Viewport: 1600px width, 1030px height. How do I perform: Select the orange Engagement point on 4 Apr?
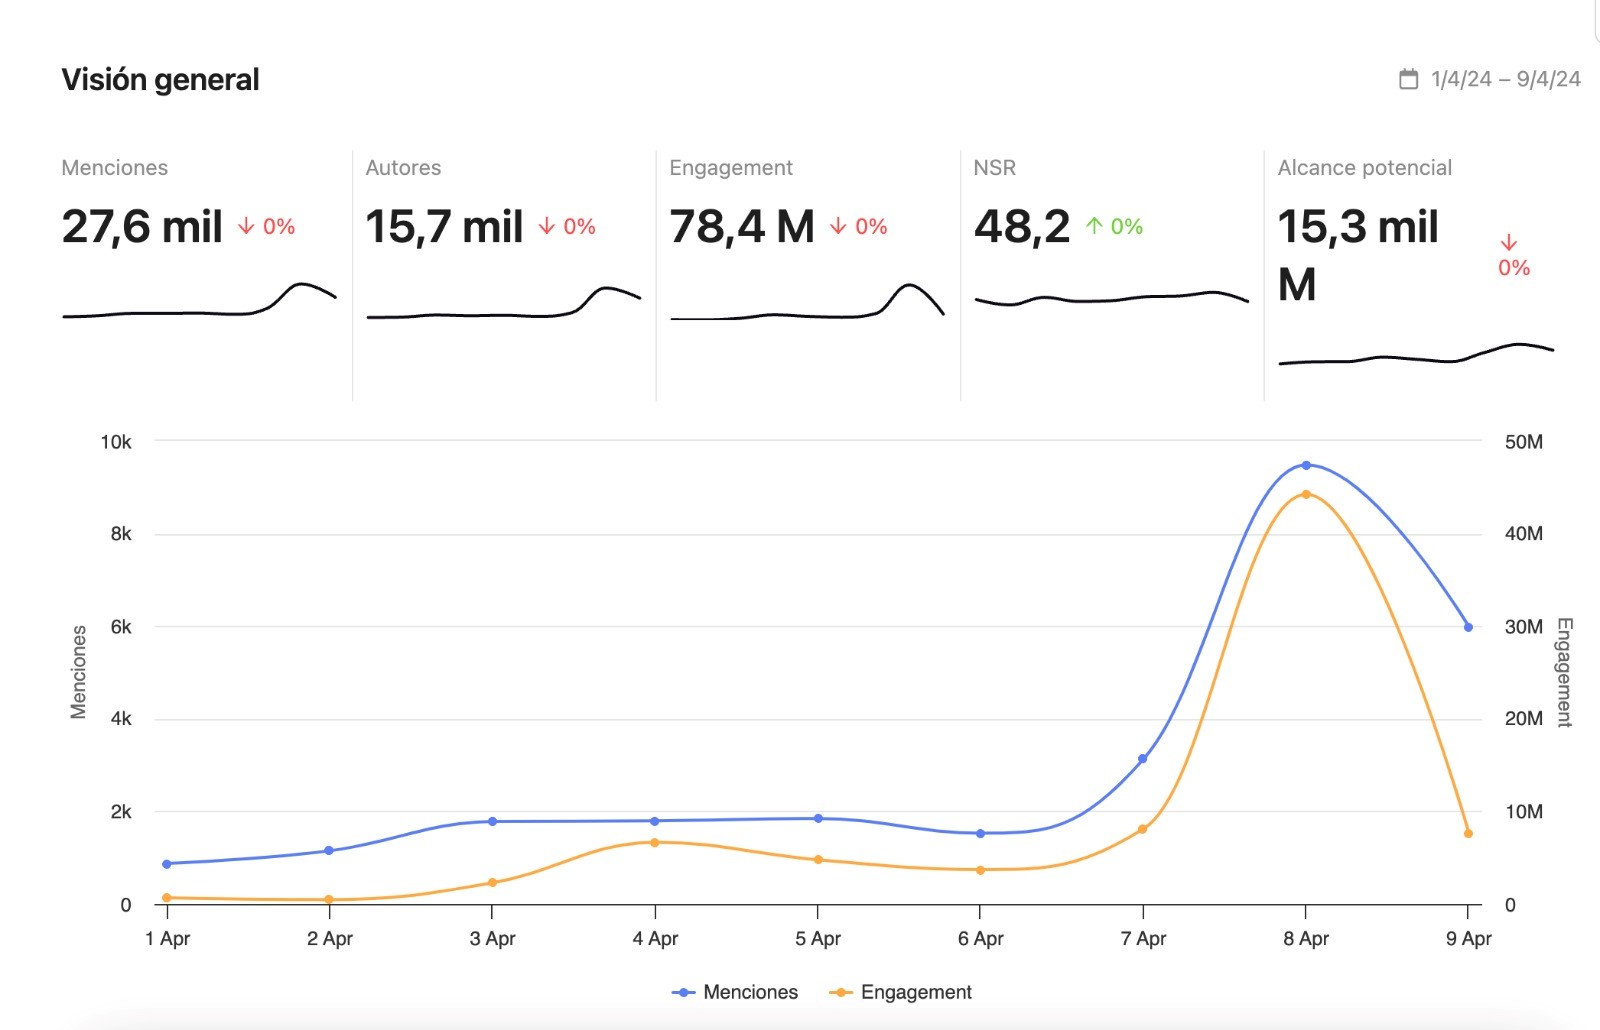[x=655, y=842]
